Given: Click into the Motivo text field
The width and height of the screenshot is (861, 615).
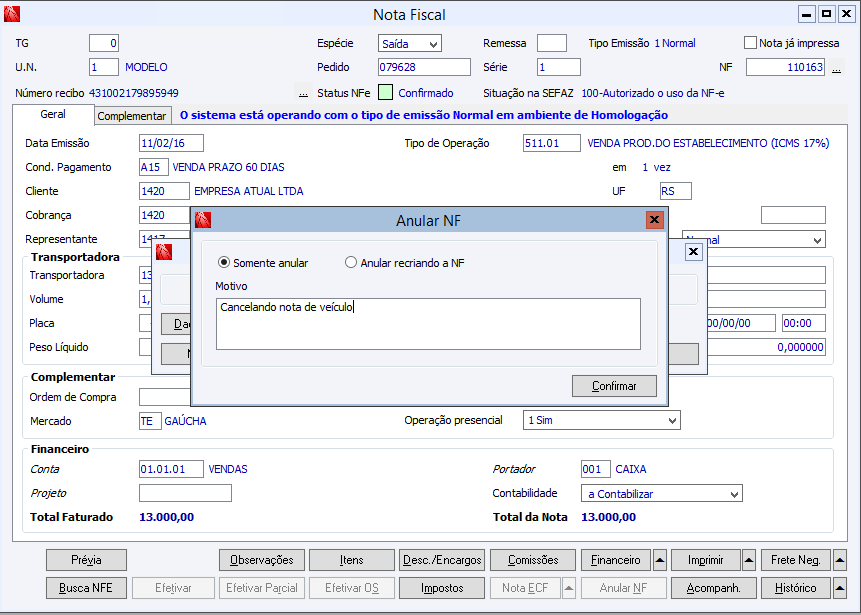Looking at the screenshot, I should [x=428, y=324].
